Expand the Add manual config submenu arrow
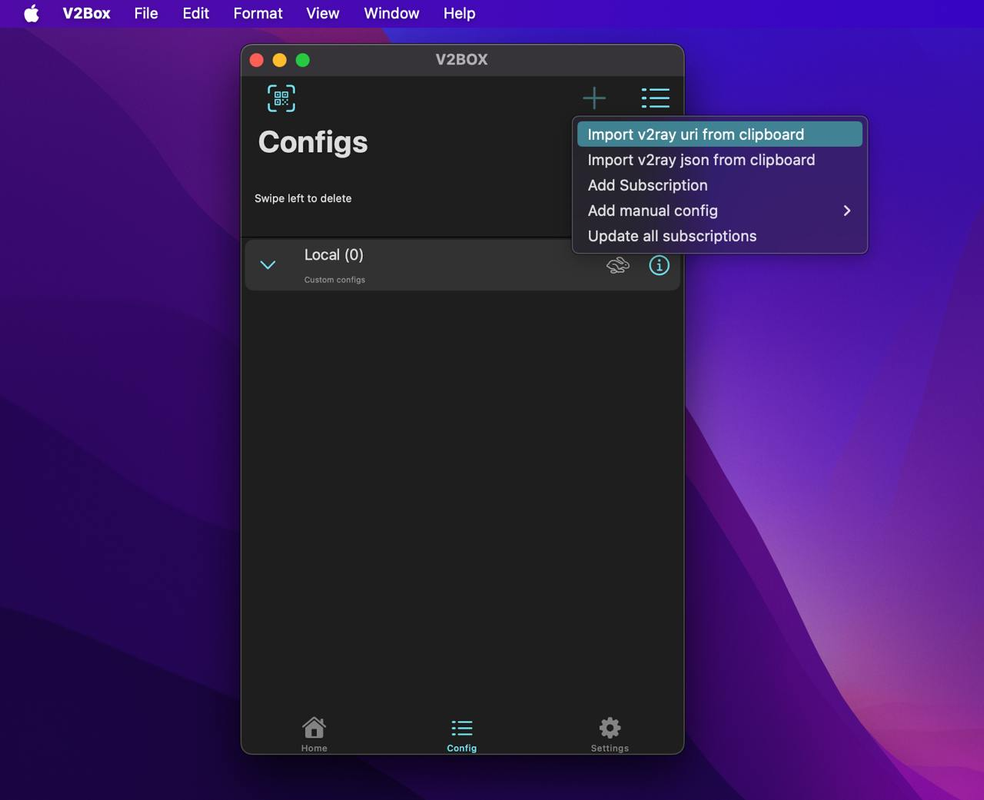The image size is (984, 800). [x=847, y=211]
